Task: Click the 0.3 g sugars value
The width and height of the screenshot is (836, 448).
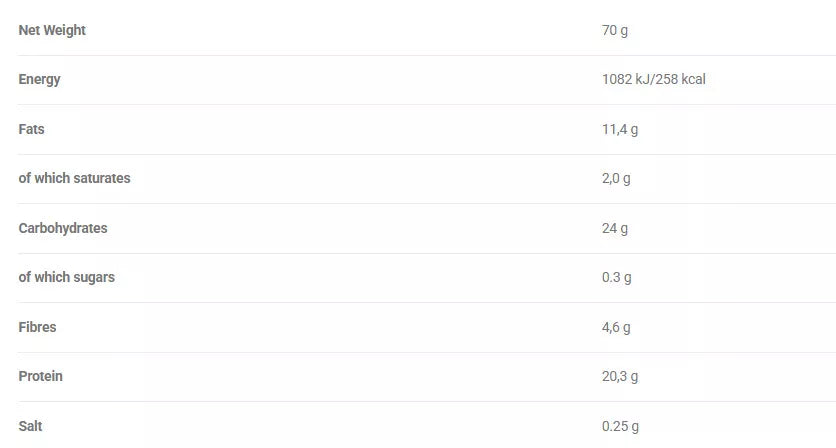Action: click(617, 277)
